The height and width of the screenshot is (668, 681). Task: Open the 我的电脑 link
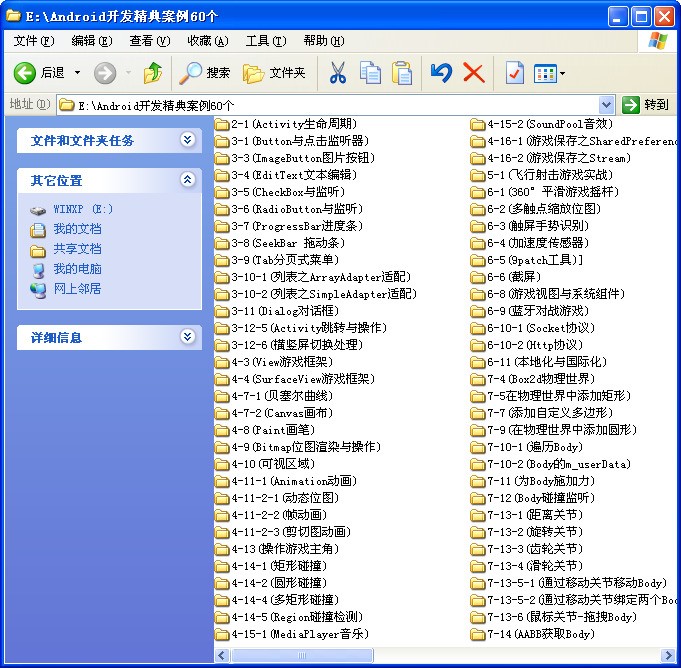pos(77,269)
